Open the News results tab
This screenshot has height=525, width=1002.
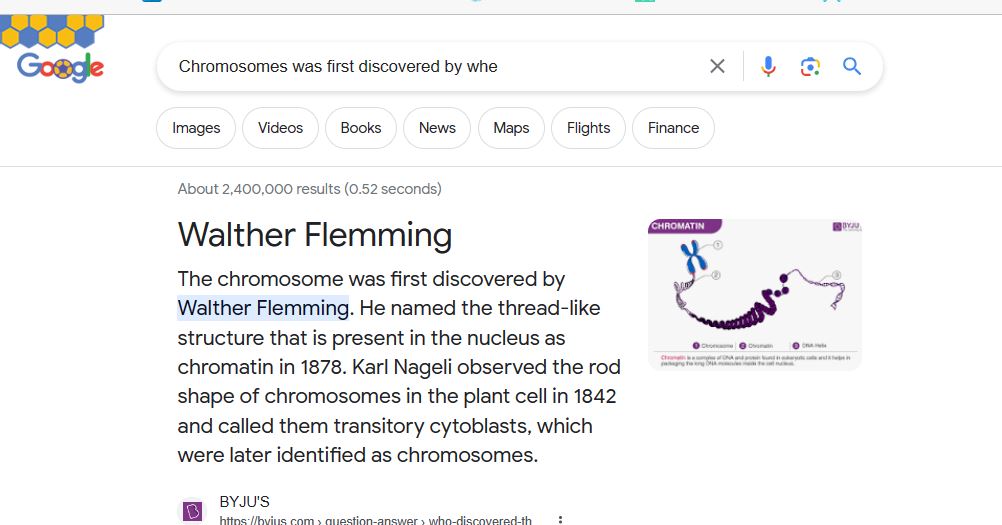[x=437, y=128]
